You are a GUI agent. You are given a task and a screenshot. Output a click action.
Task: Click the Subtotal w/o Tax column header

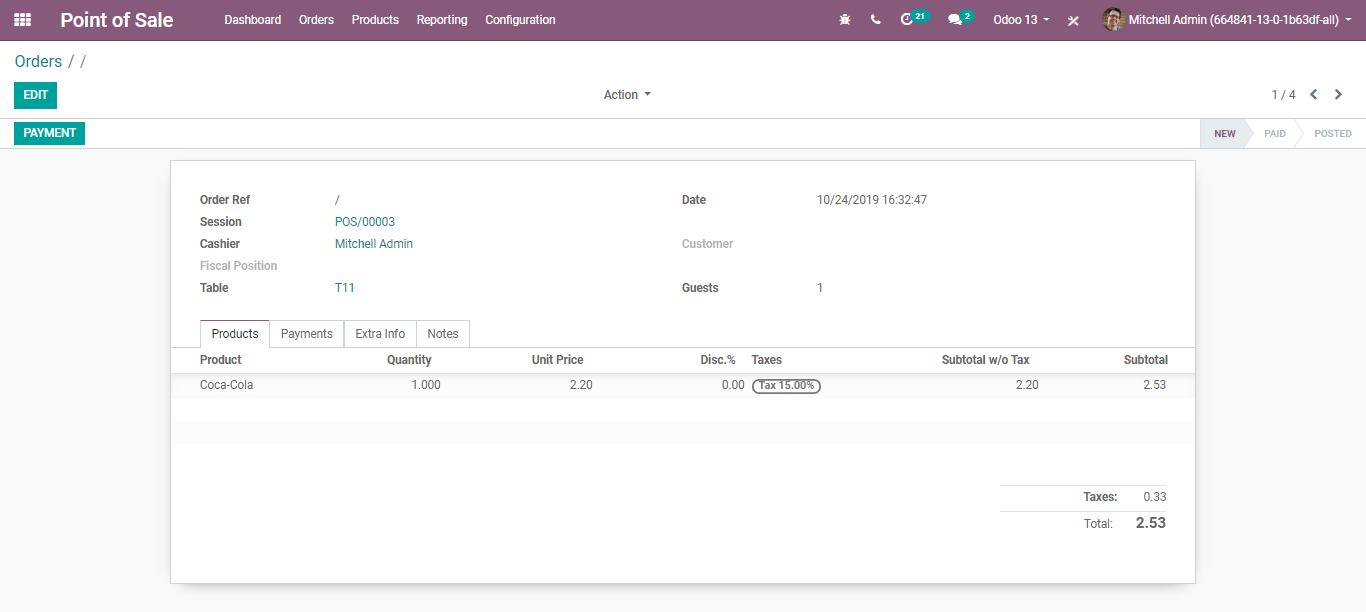tap(985, 360)
